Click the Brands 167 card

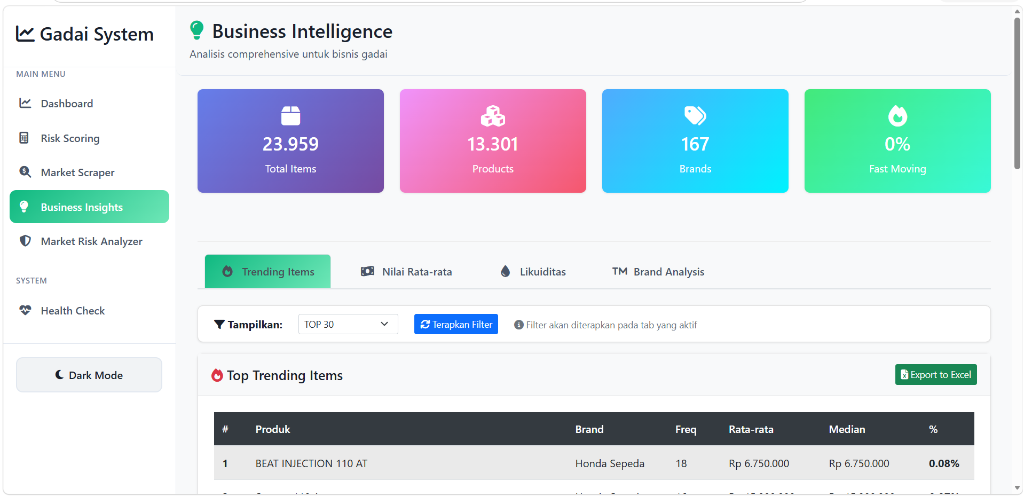coord(695,141)
